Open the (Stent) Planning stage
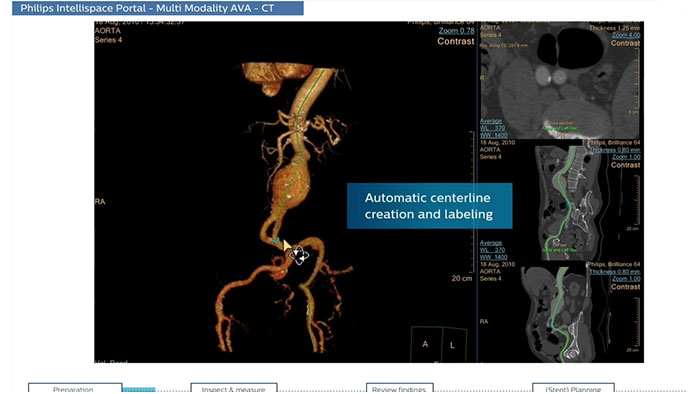700x394 pixels. point(573,388)
